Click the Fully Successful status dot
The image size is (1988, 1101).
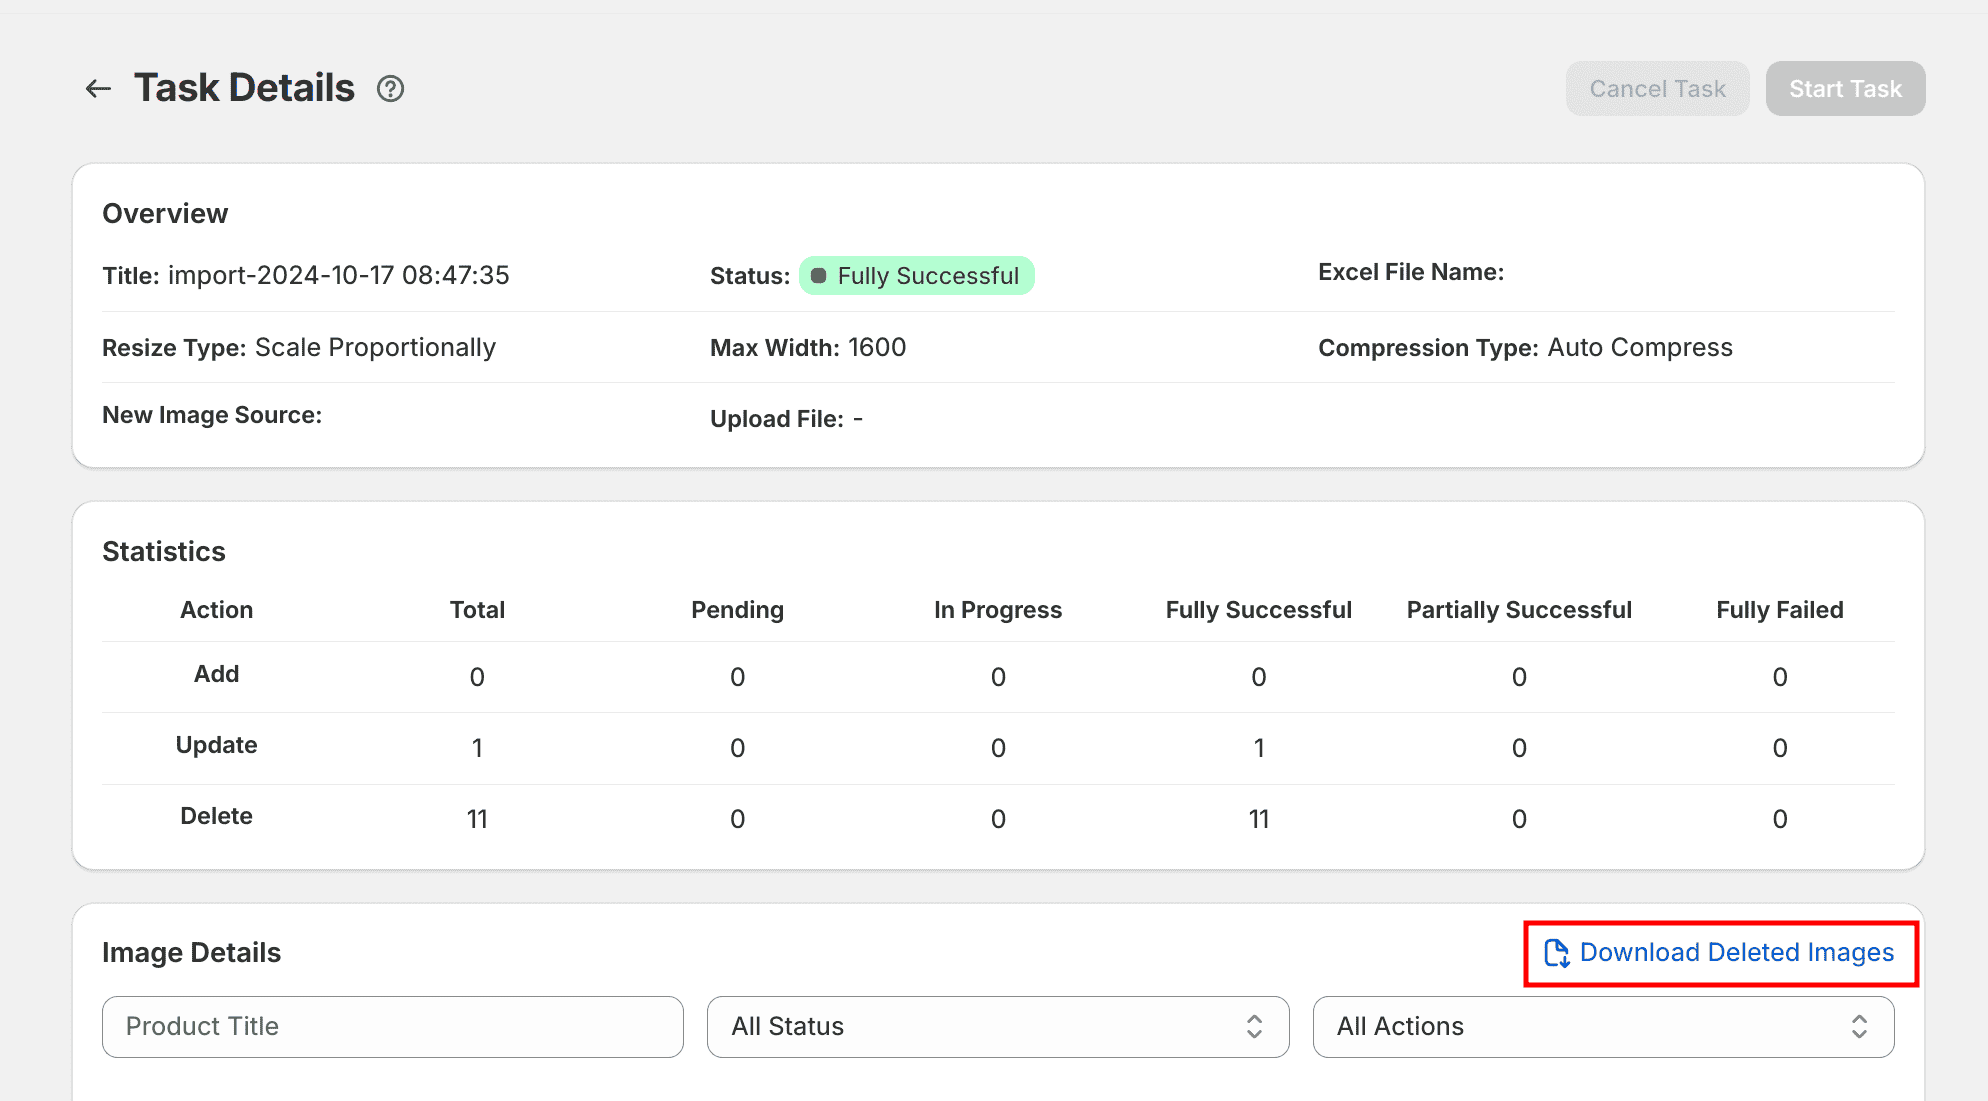click(x=818, y=276)
